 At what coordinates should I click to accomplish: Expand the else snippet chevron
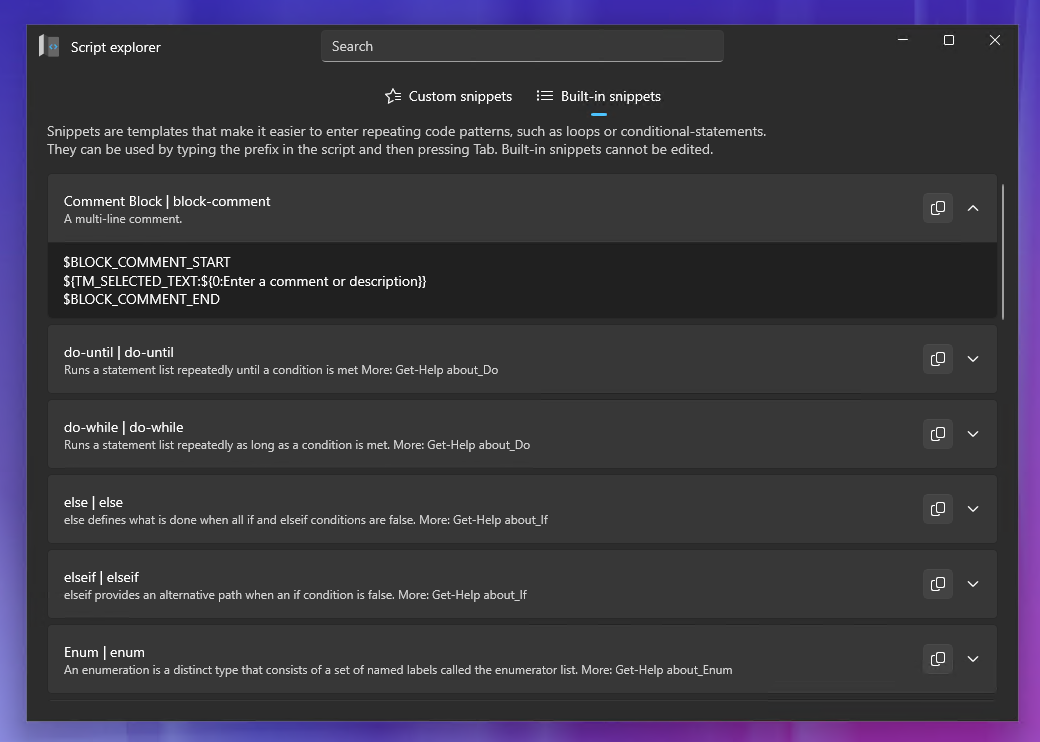972,509
